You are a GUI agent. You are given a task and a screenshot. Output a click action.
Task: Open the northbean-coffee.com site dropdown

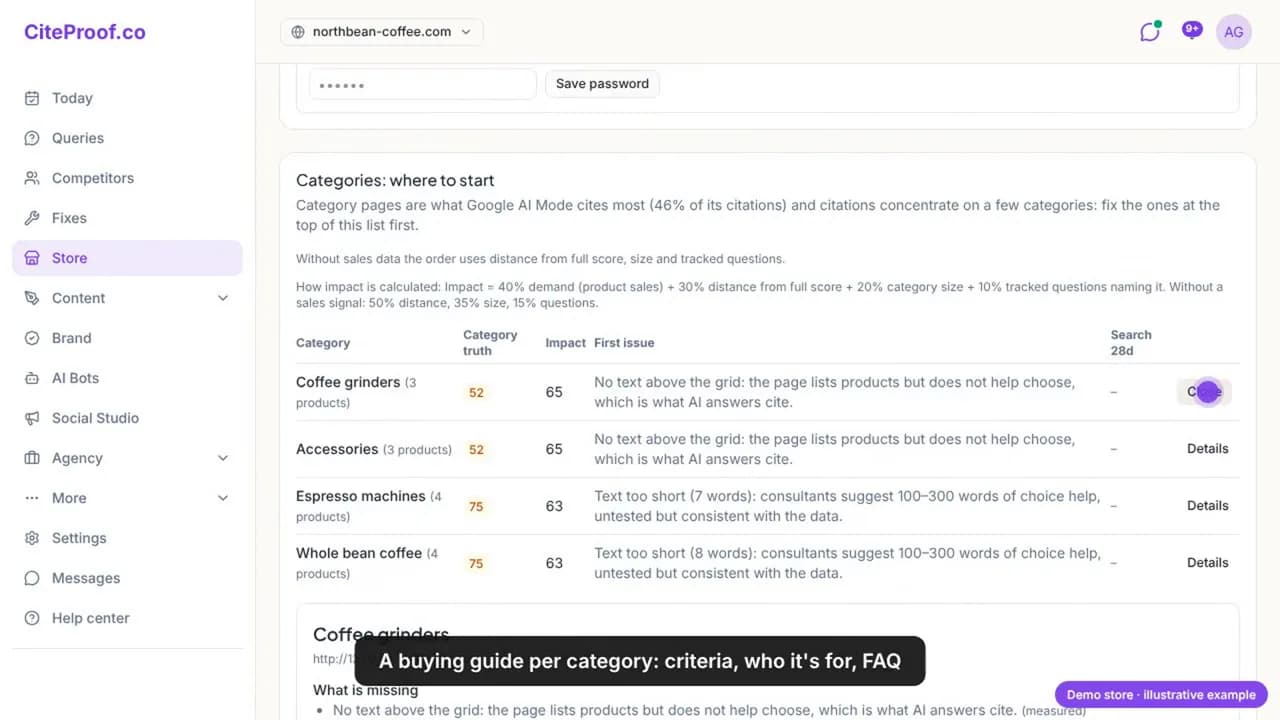tap(382, 32)
